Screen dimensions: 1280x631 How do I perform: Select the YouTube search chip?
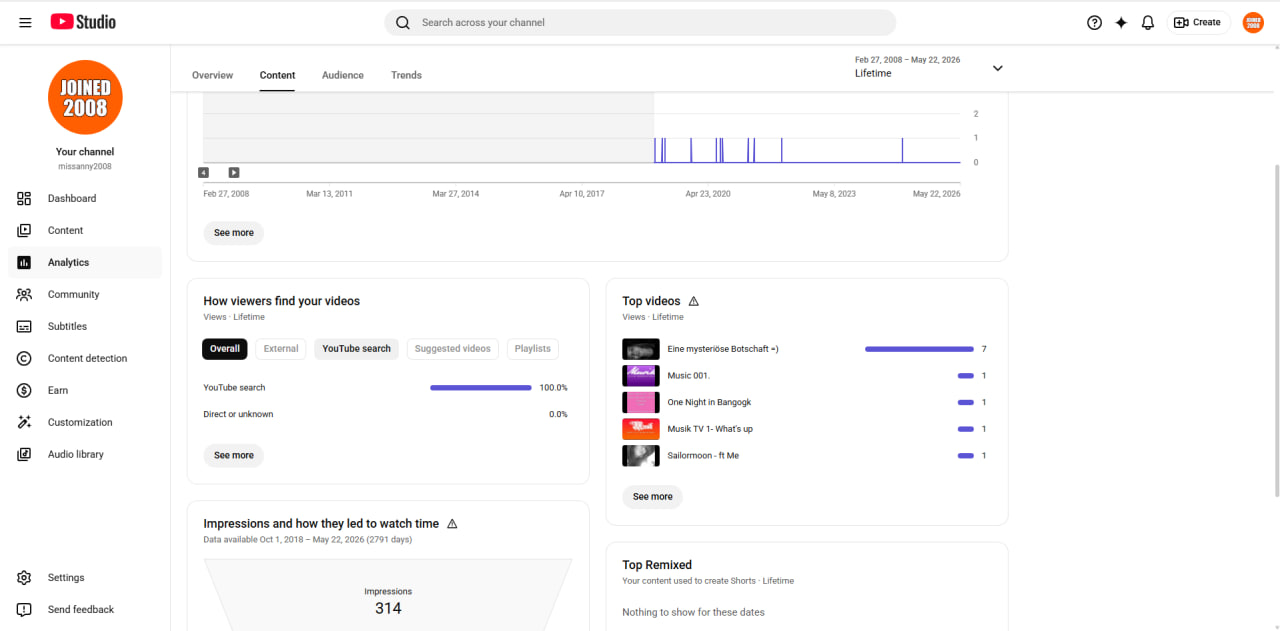tap(356, 349)
